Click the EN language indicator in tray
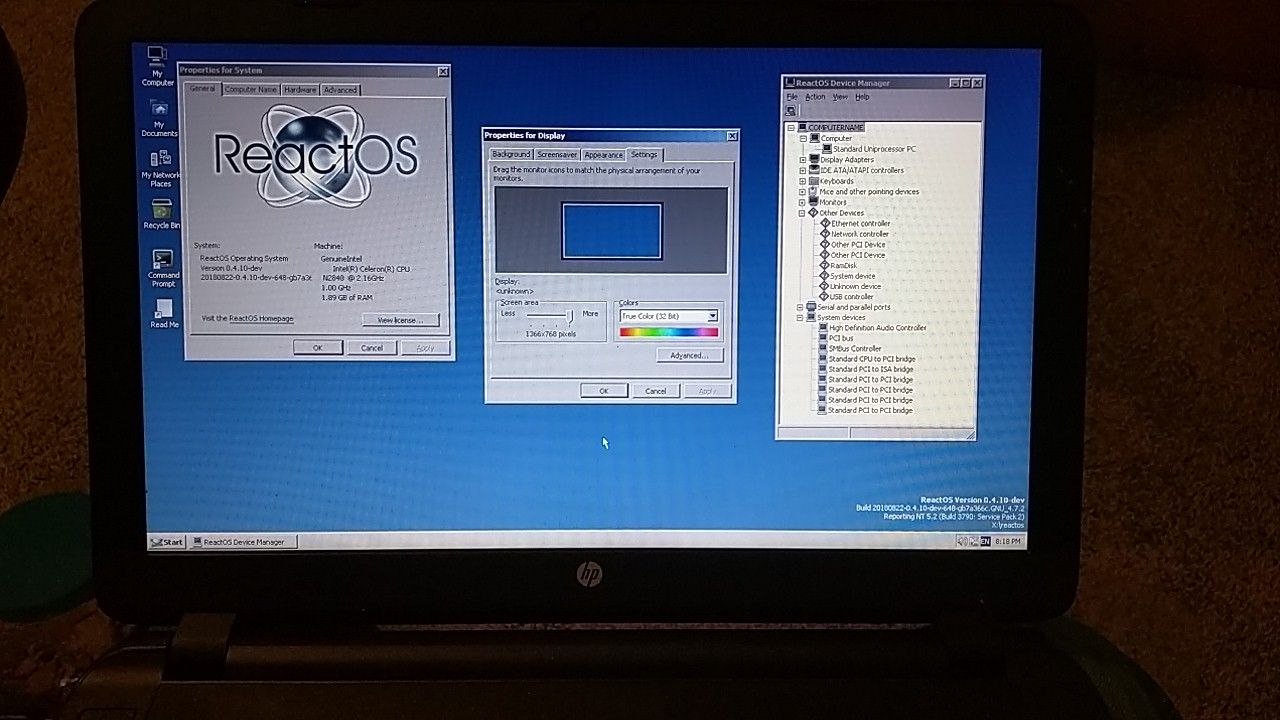The width and height of the screenshot is (1280, 720). (x=985, y=541)
